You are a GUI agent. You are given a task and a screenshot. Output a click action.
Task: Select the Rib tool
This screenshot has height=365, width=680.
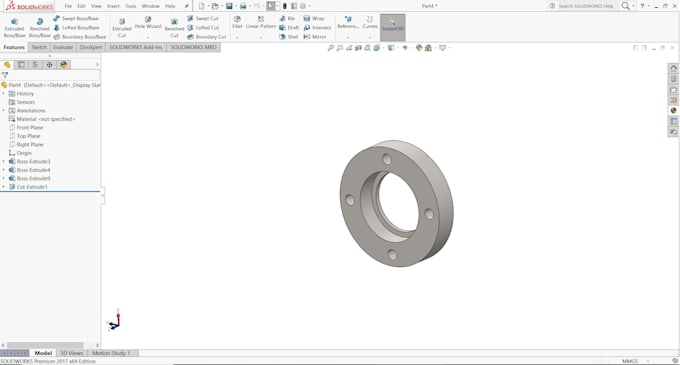[287, 18]
